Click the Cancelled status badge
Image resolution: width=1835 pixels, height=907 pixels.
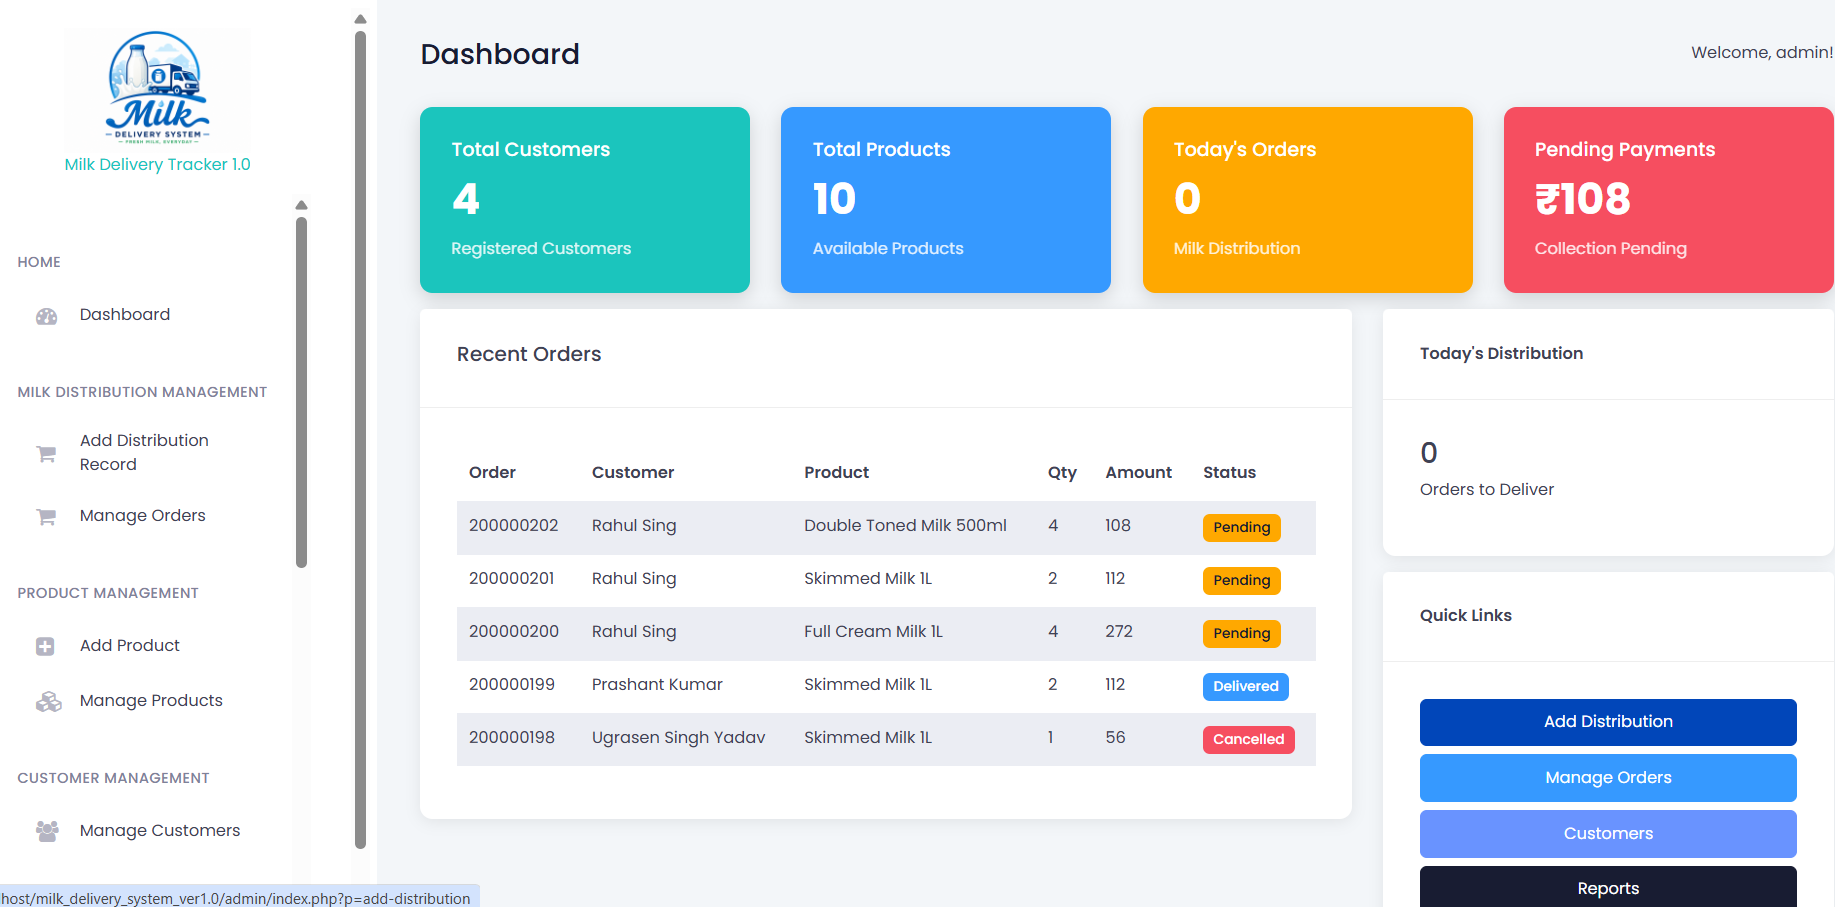point(1248,740)
